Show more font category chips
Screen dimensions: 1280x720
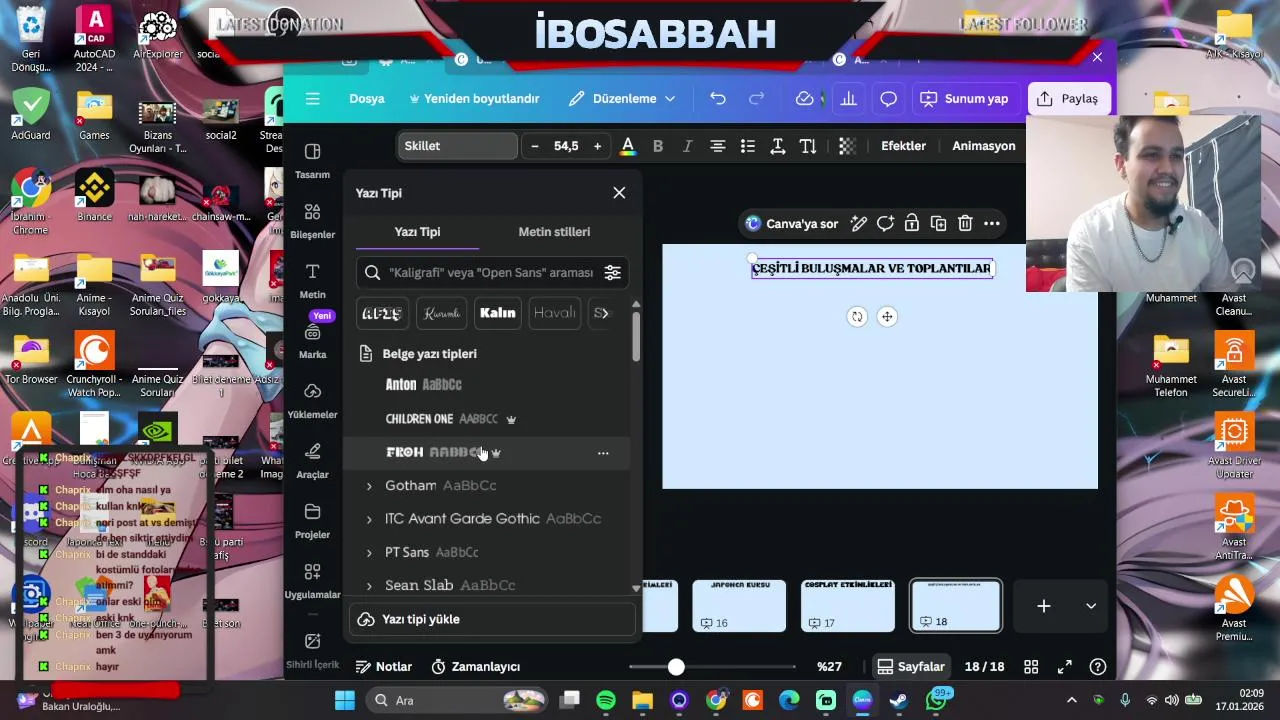[x=603, y=313]
